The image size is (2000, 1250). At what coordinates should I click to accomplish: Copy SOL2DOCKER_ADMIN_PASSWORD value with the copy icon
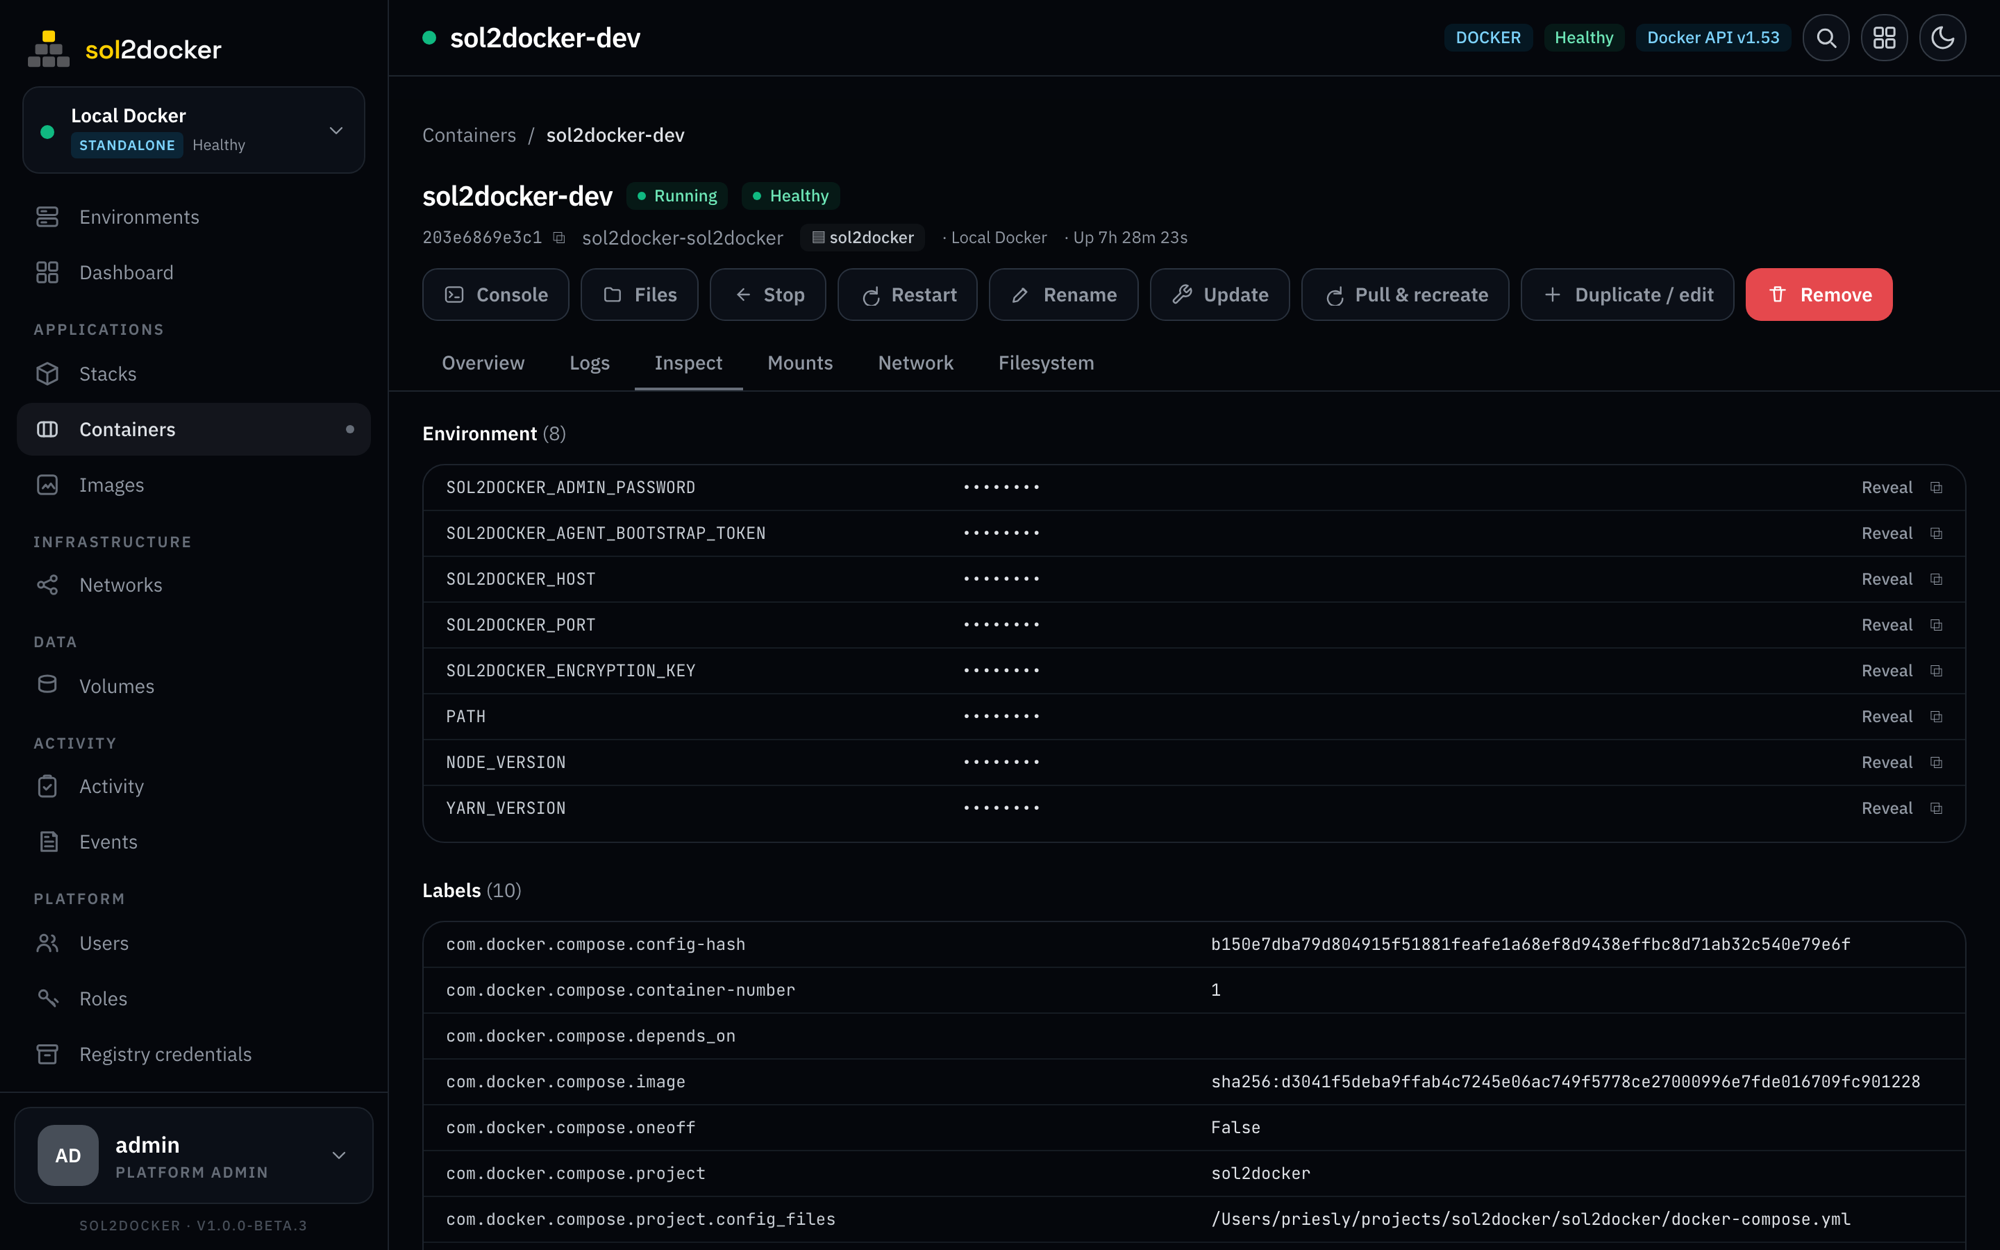[1936, 488]
